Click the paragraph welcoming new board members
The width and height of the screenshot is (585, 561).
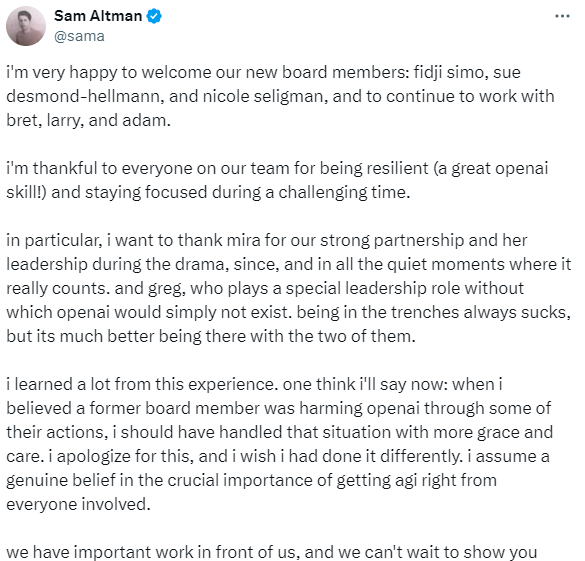pyautogui.click(x=280, y=96)
